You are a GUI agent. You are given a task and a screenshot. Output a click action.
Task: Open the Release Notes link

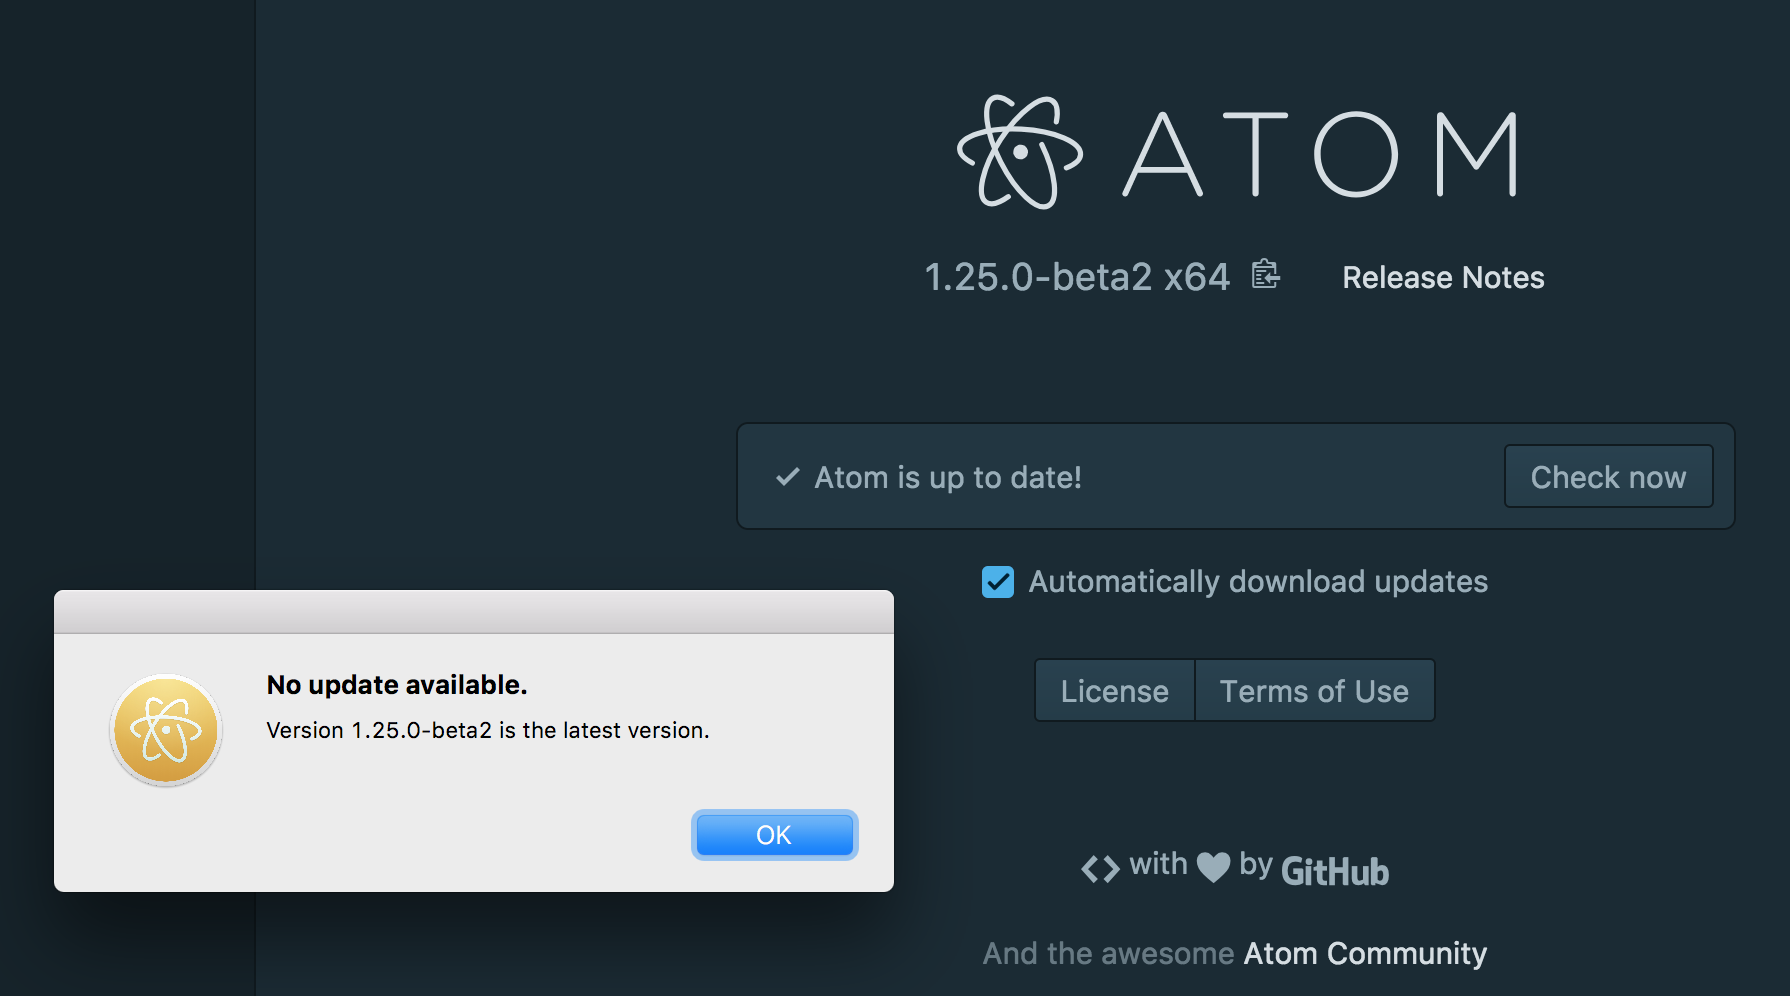pyautogui.click(x=1443, y=277)
